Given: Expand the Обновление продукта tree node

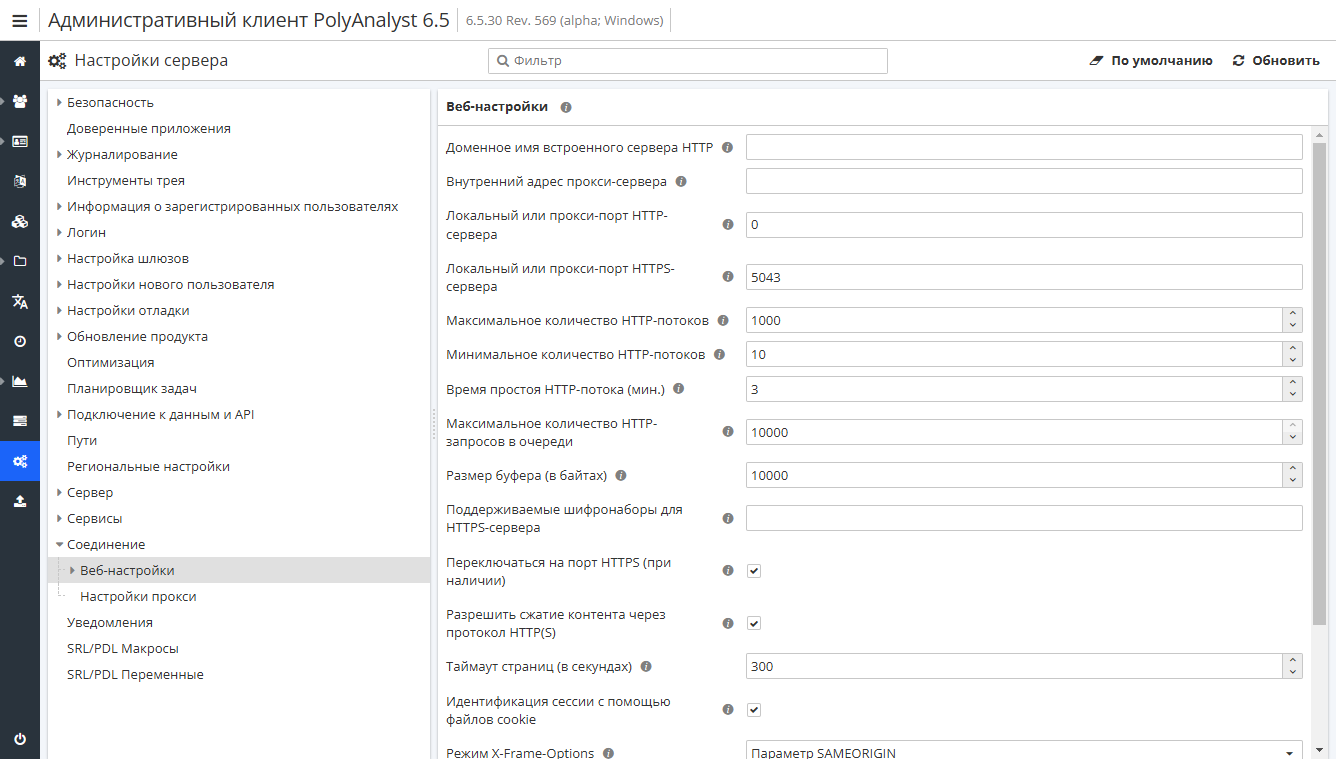Looking at the screenshot, I should click(60, 337).
